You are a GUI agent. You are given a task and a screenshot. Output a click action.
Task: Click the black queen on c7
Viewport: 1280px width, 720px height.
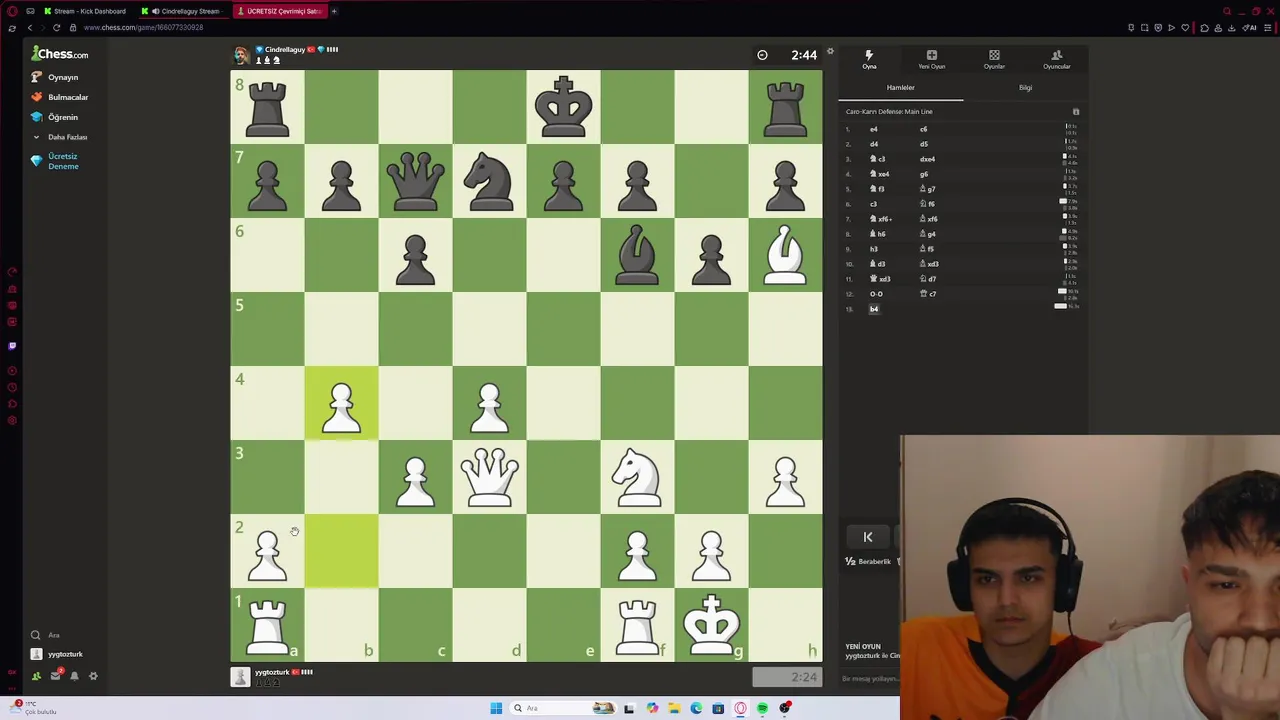(415, 180)
